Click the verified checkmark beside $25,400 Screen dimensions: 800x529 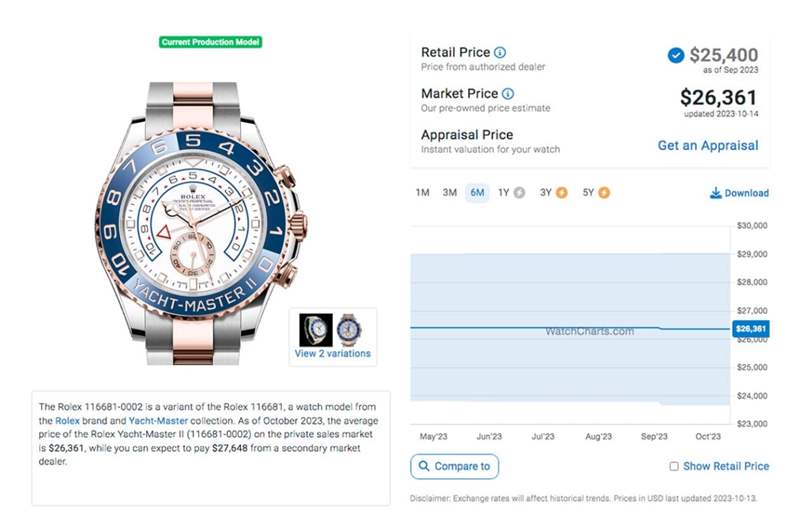coord(676,56)
